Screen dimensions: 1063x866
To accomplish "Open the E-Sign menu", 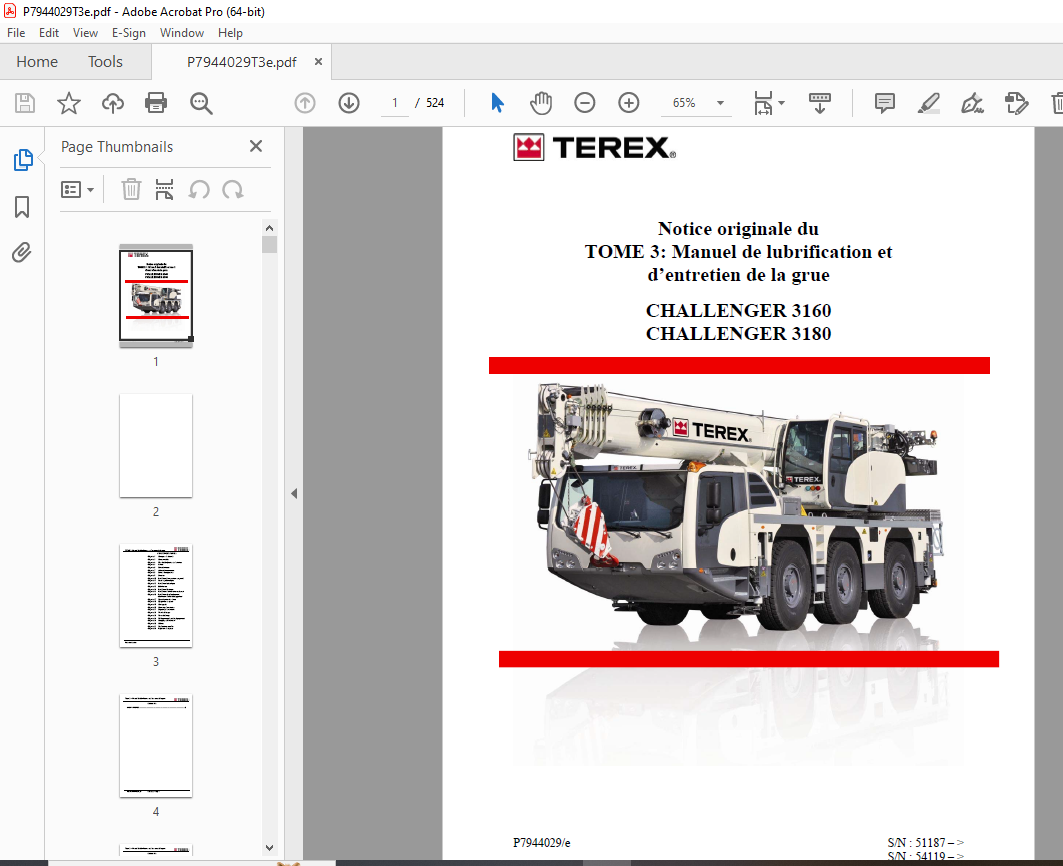I will click(129, 33).
